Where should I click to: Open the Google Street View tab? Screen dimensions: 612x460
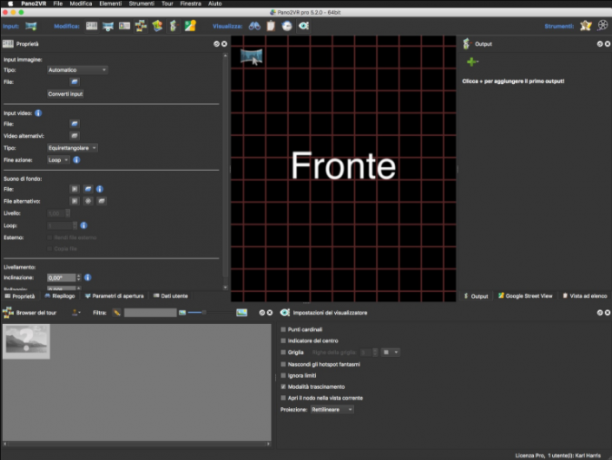click(x=525, y=296)
